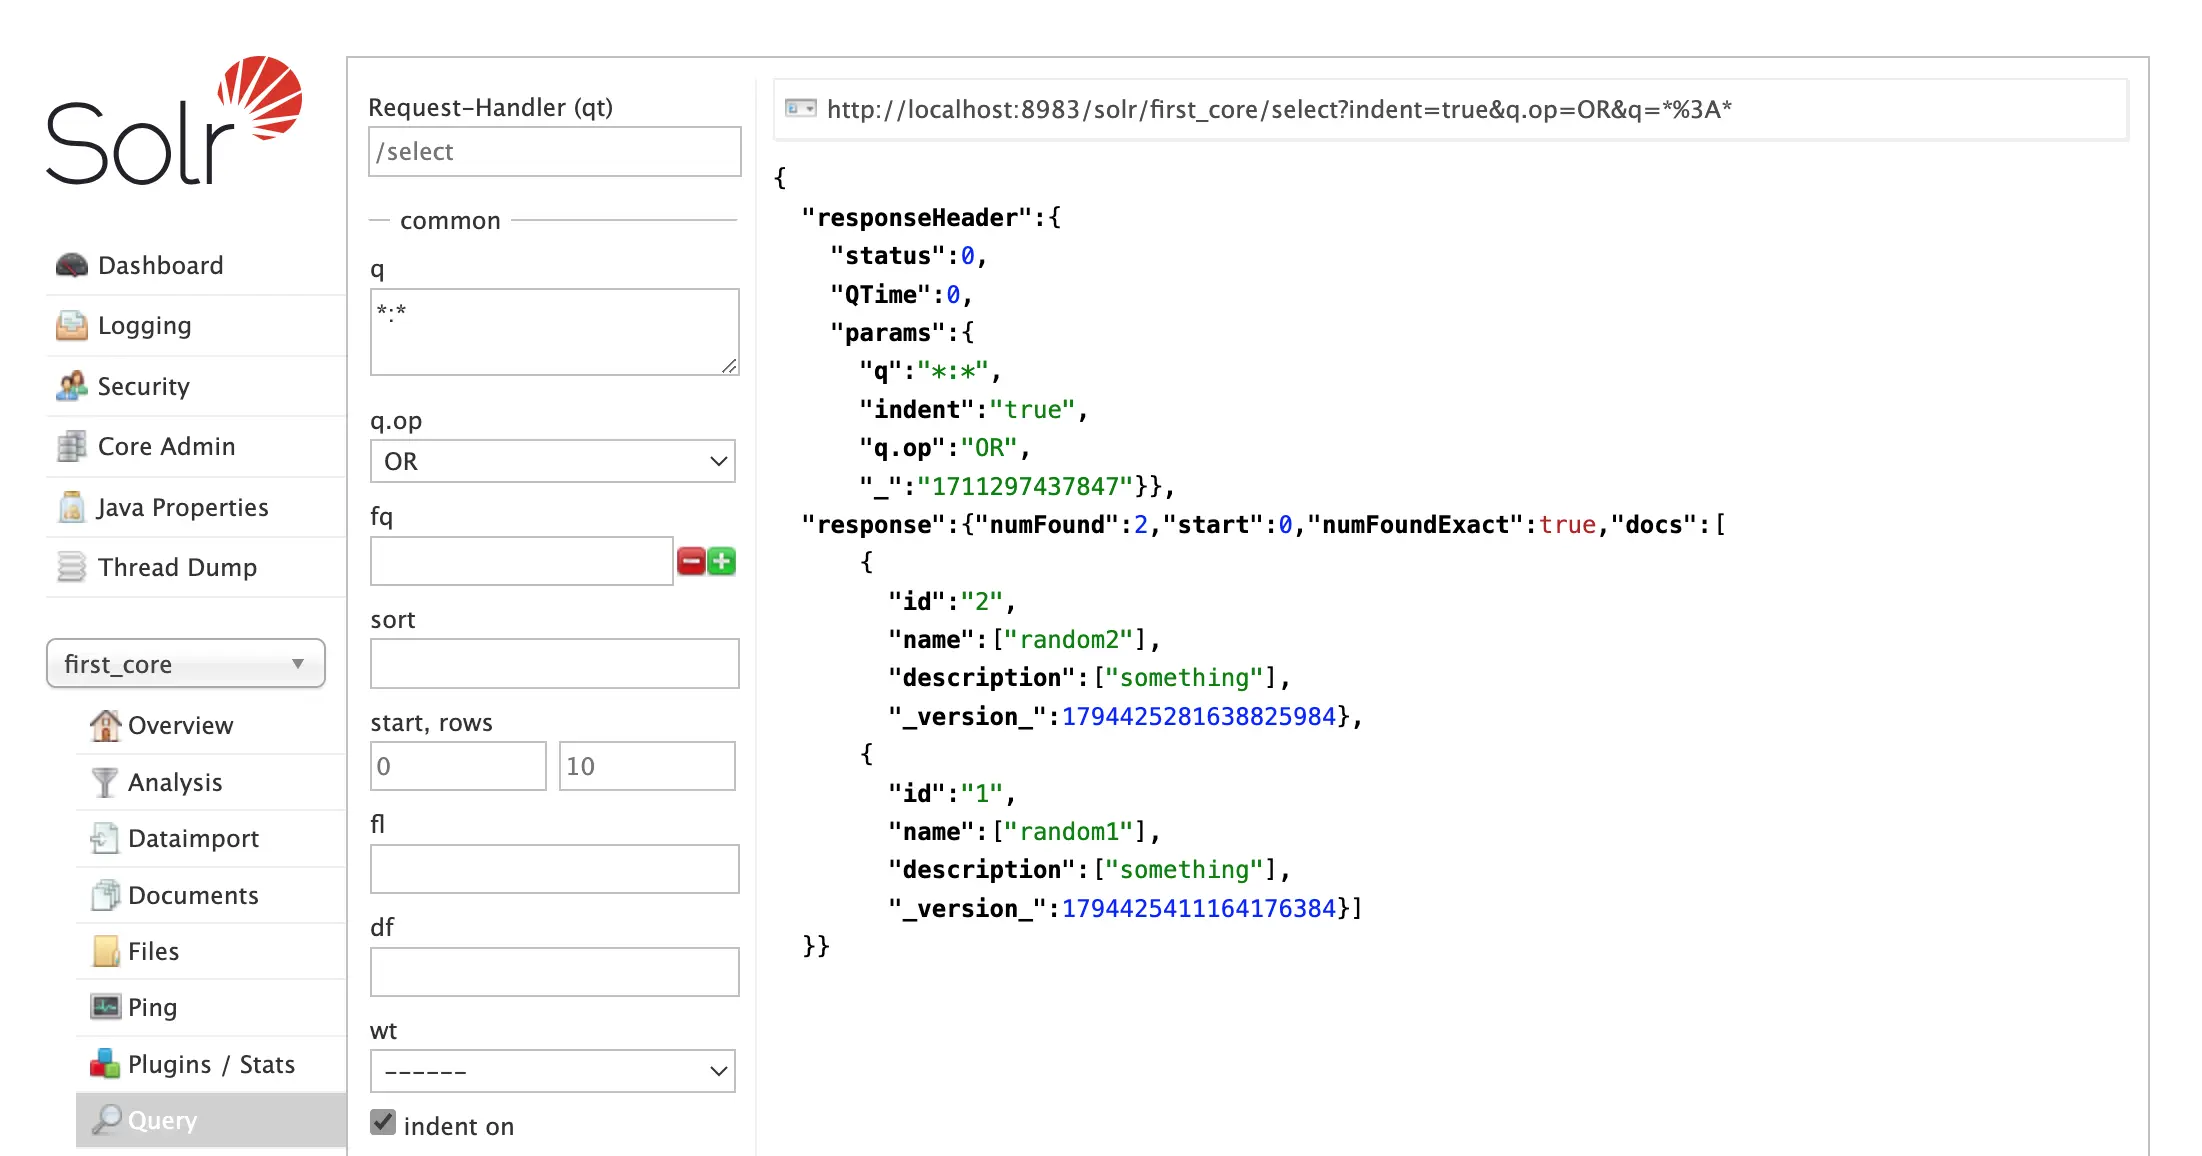Click the Security users icon
The height and width of the screenshot is (1156, 2202).
[71, 386]
